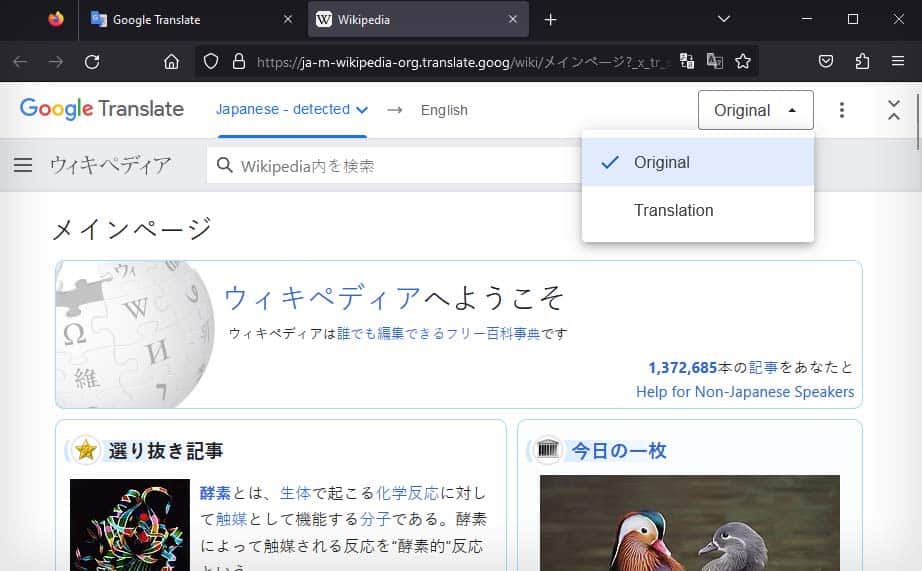The width and height of the screenshot is (922, 571).
Task: Open the 記事 link in the banner
Action: (x=763, y=368)
